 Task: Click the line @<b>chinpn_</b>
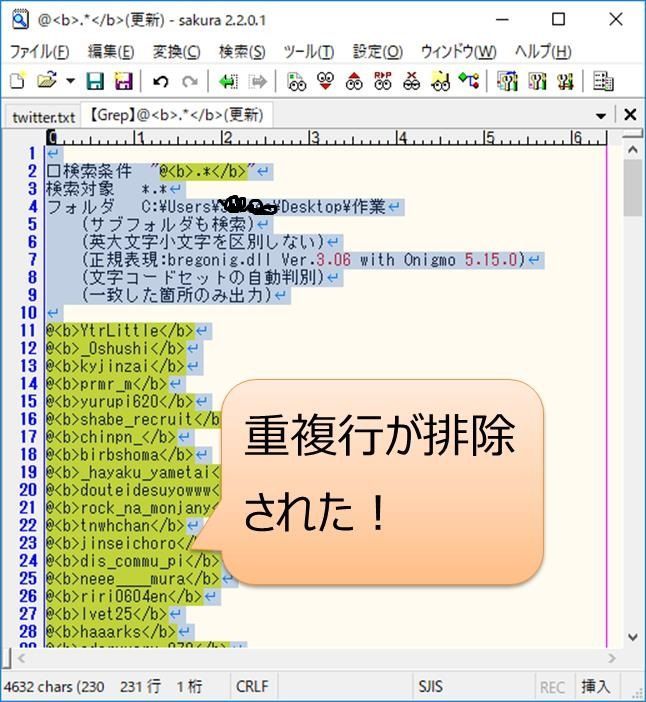pos(111,437)
